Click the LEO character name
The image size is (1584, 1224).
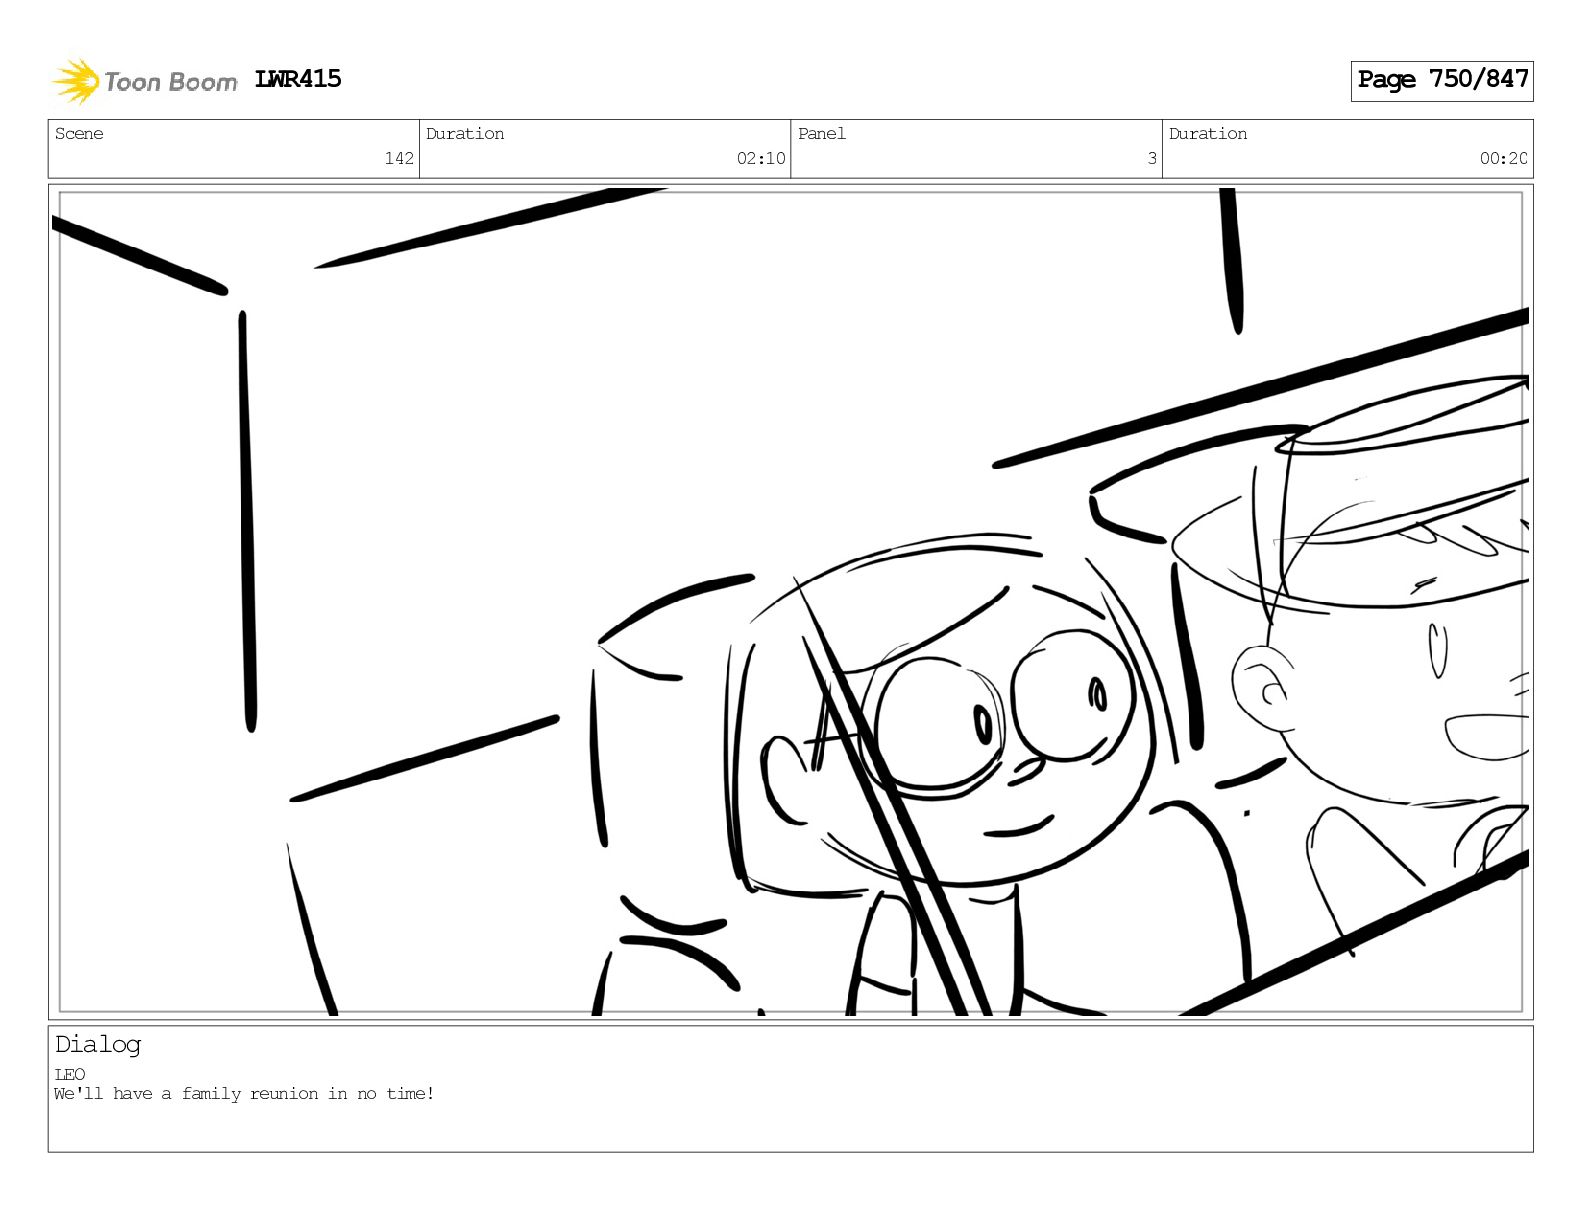click(x=70, y=1075)
